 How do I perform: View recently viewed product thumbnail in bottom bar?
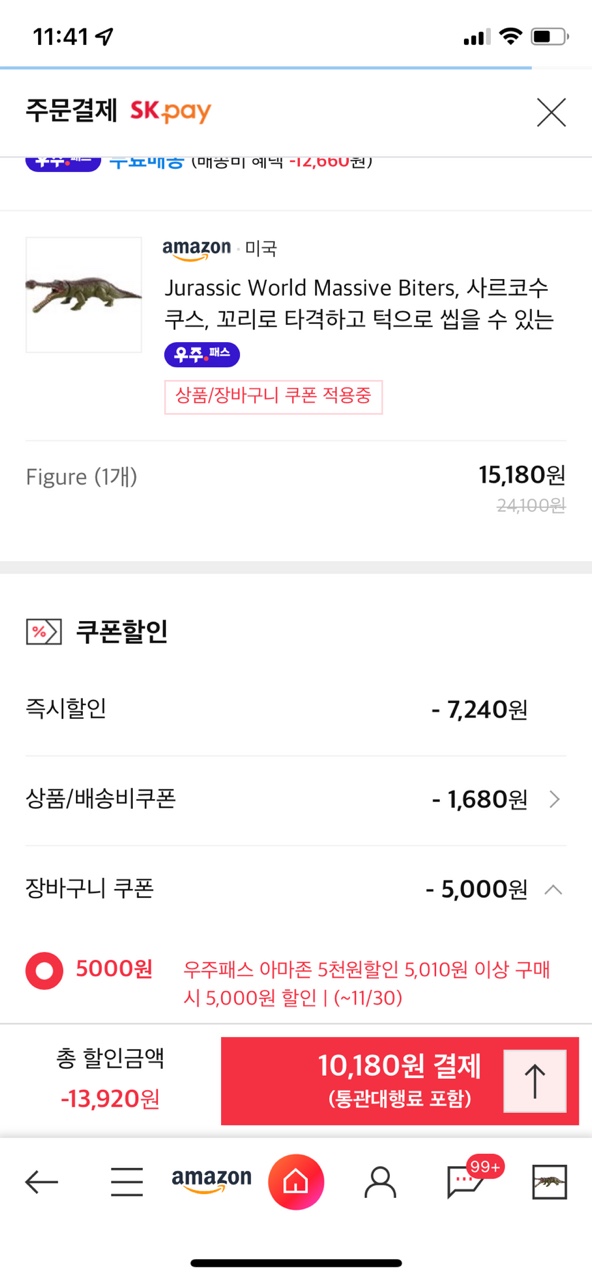click(x=549, y=1182)
